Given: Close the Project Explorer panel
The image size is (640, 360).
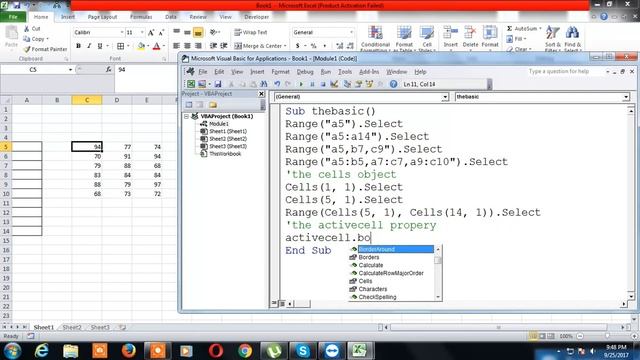Looking at the screenshot, I should click(x=262, y=94).
